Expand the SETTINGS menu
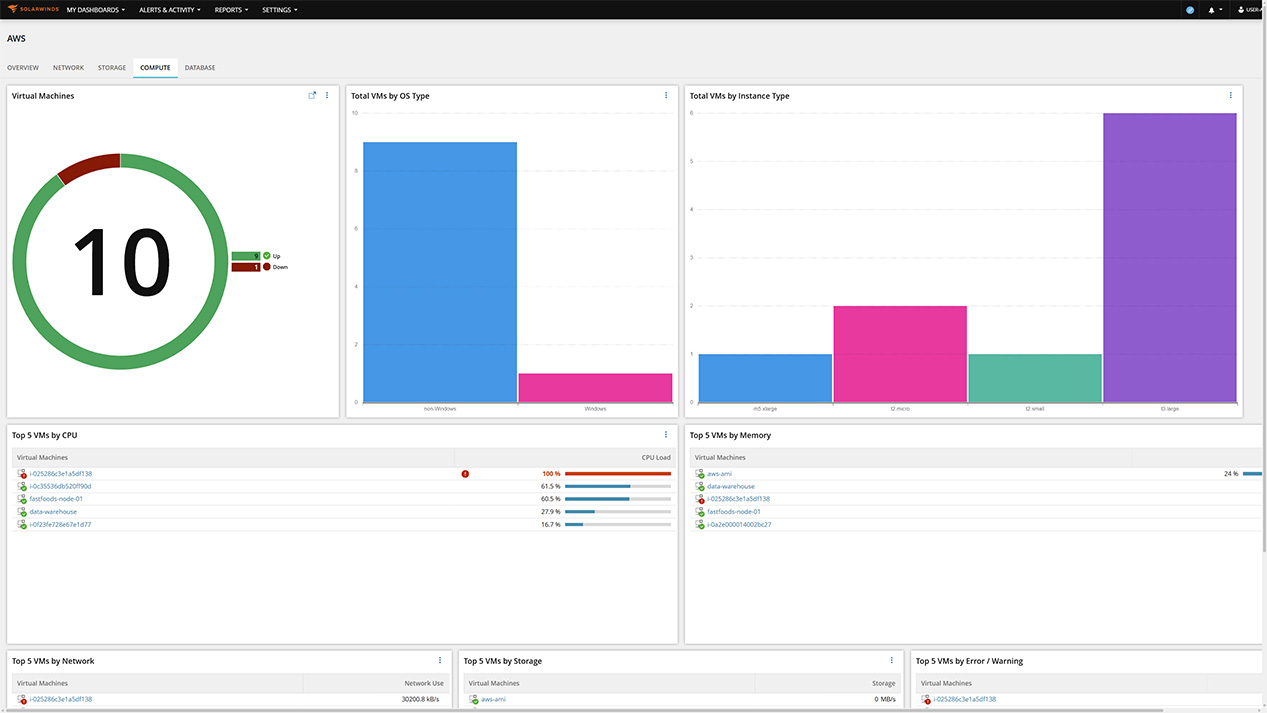Viewport: 1267px width, 713px height. point(279,9)
